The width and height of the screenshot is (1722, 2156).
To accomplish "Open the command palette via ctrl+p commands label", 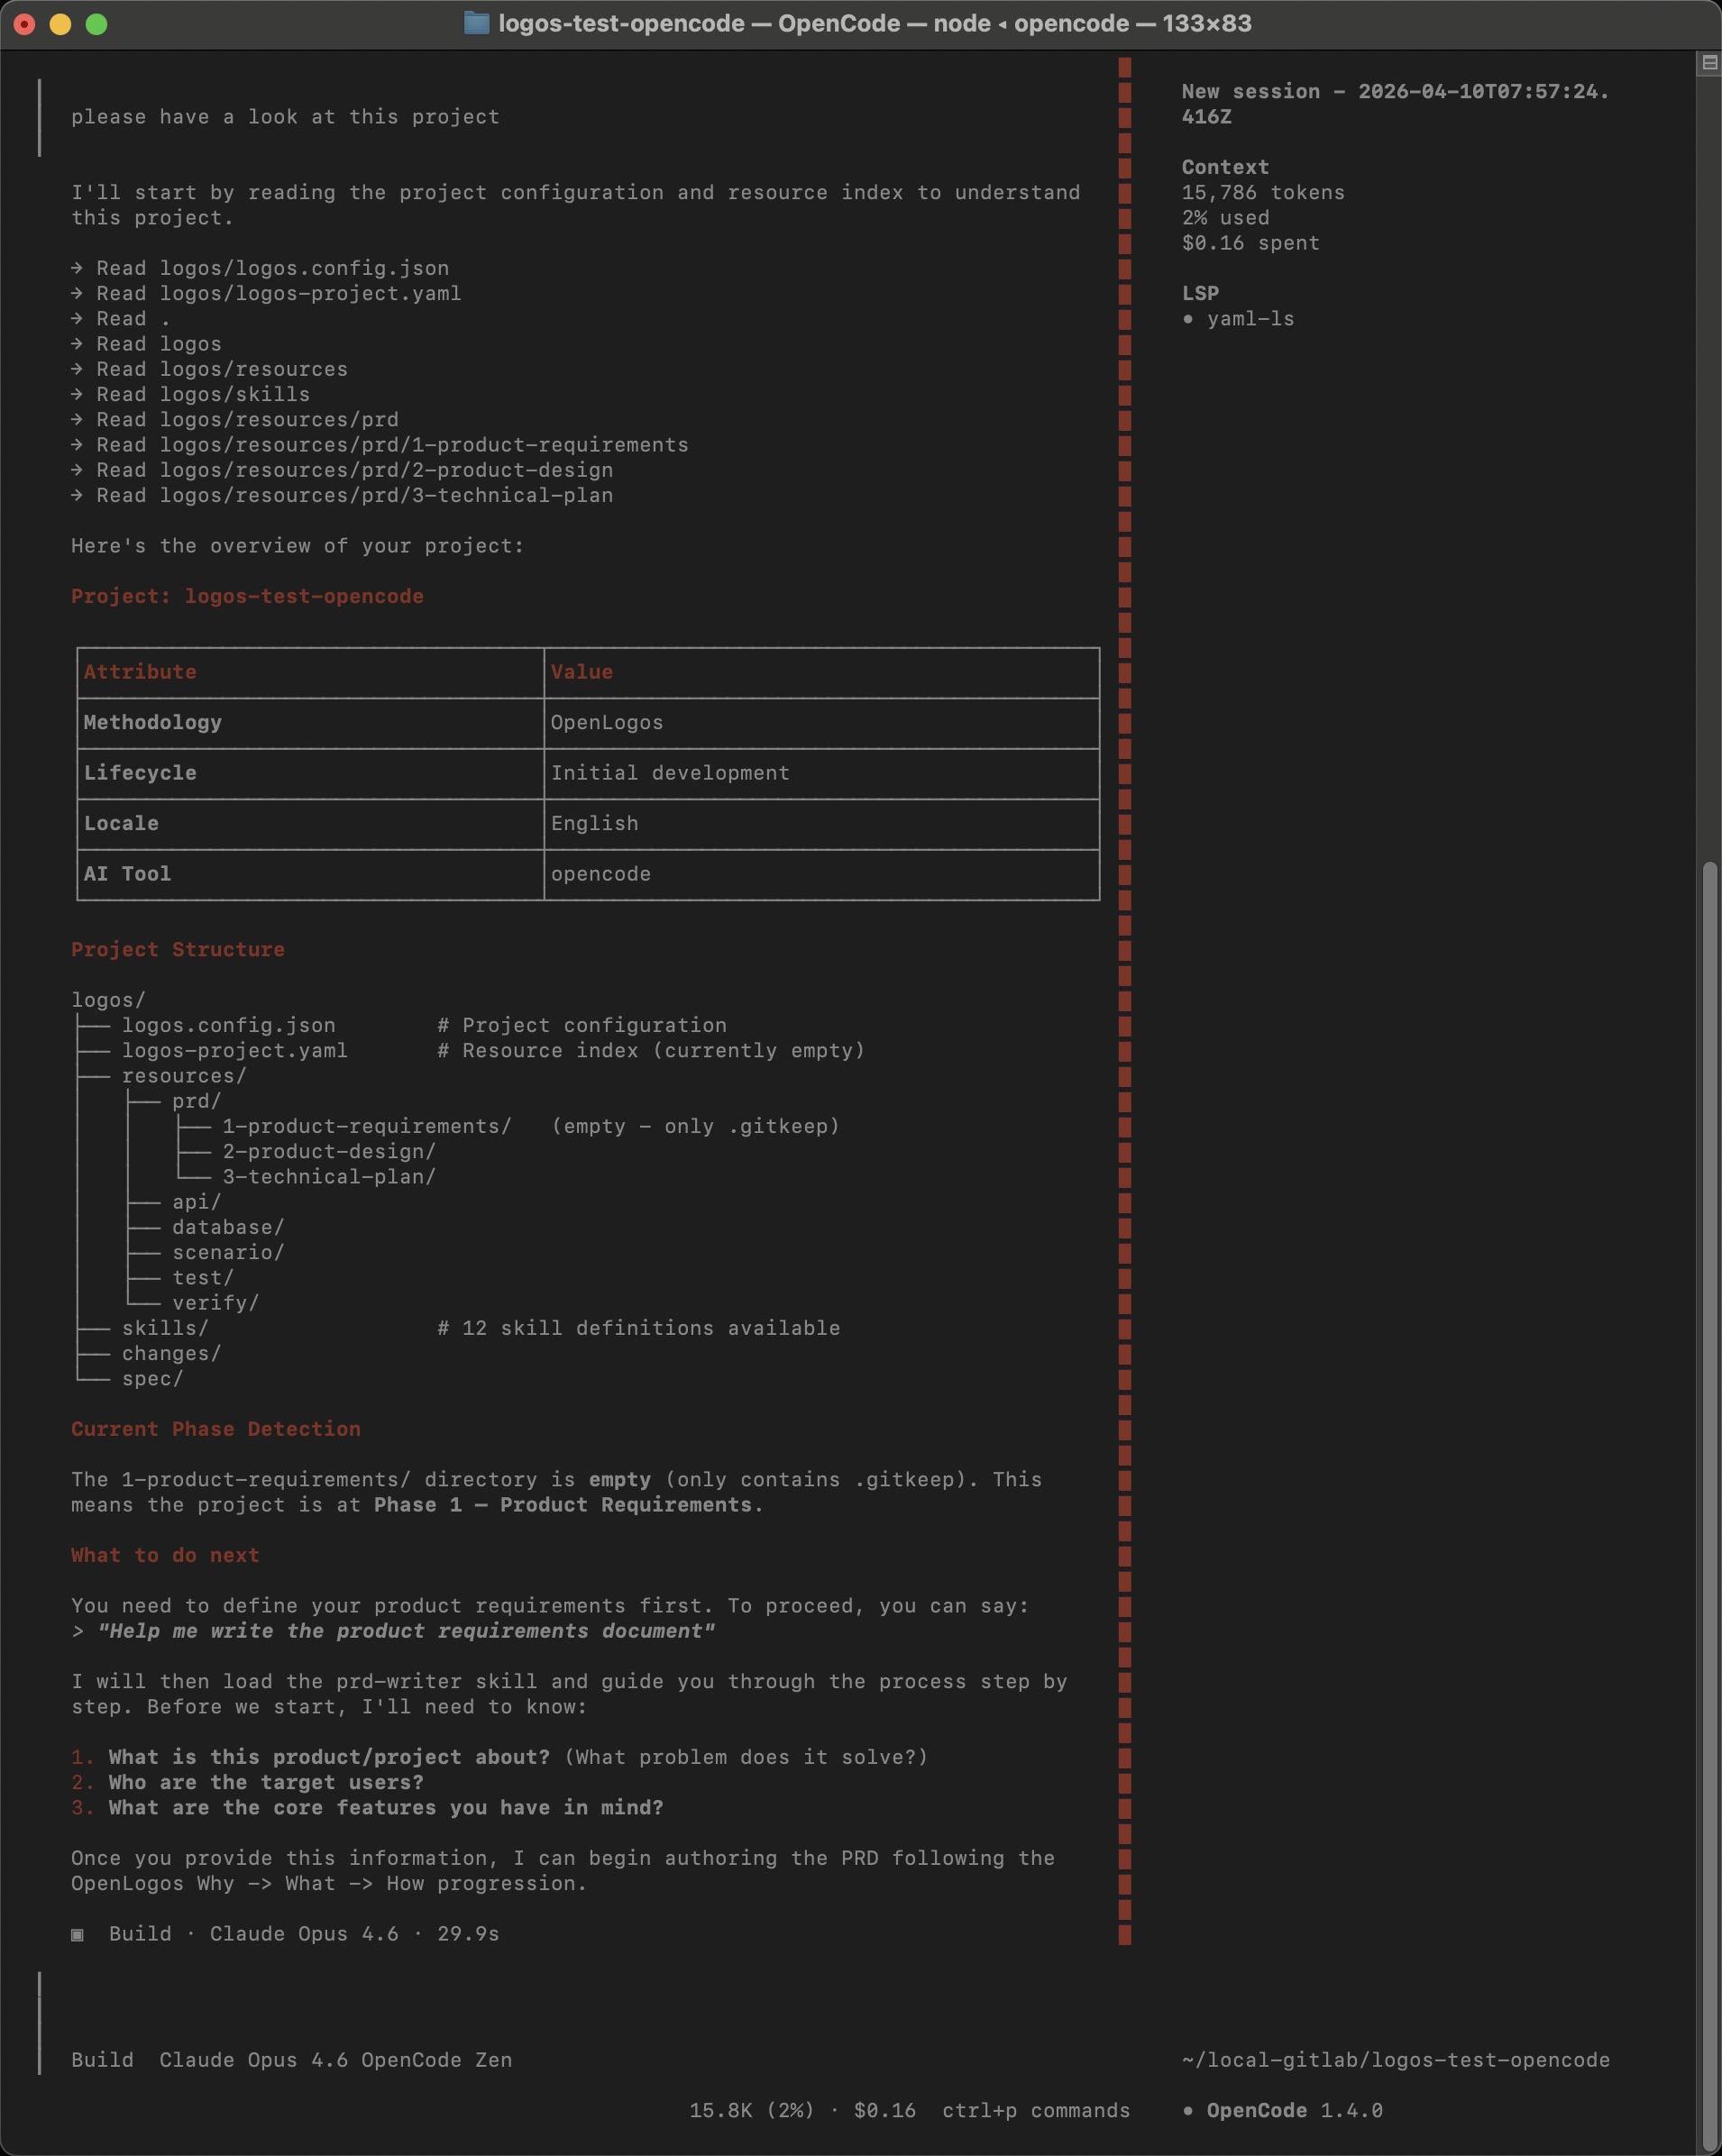I will click(x=1034, y=2110).
